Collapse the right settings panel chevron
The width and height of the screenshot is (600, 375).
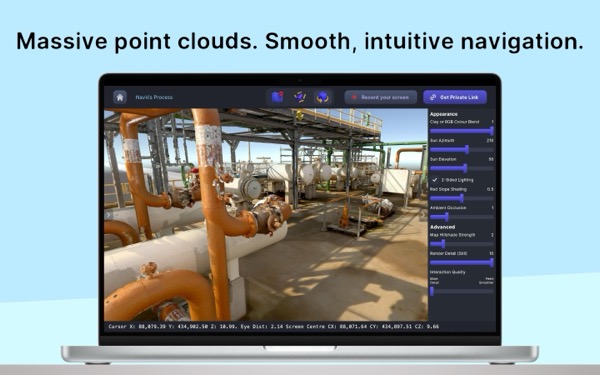(x=423, y=215)
